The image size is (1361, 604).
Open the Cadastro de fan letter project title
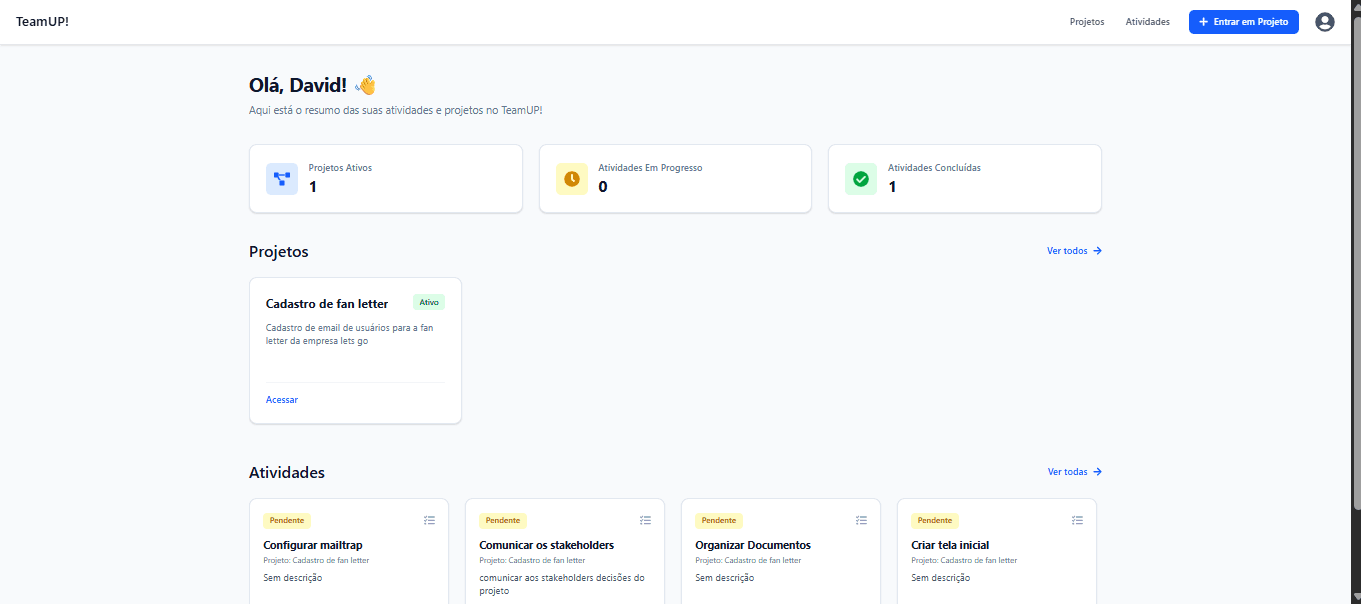pyautogui.click(x=327, y=304)
